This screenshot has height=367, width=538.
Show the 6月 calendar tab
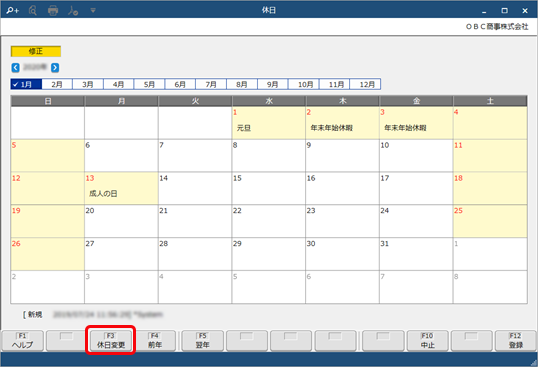tap(180, 84)
